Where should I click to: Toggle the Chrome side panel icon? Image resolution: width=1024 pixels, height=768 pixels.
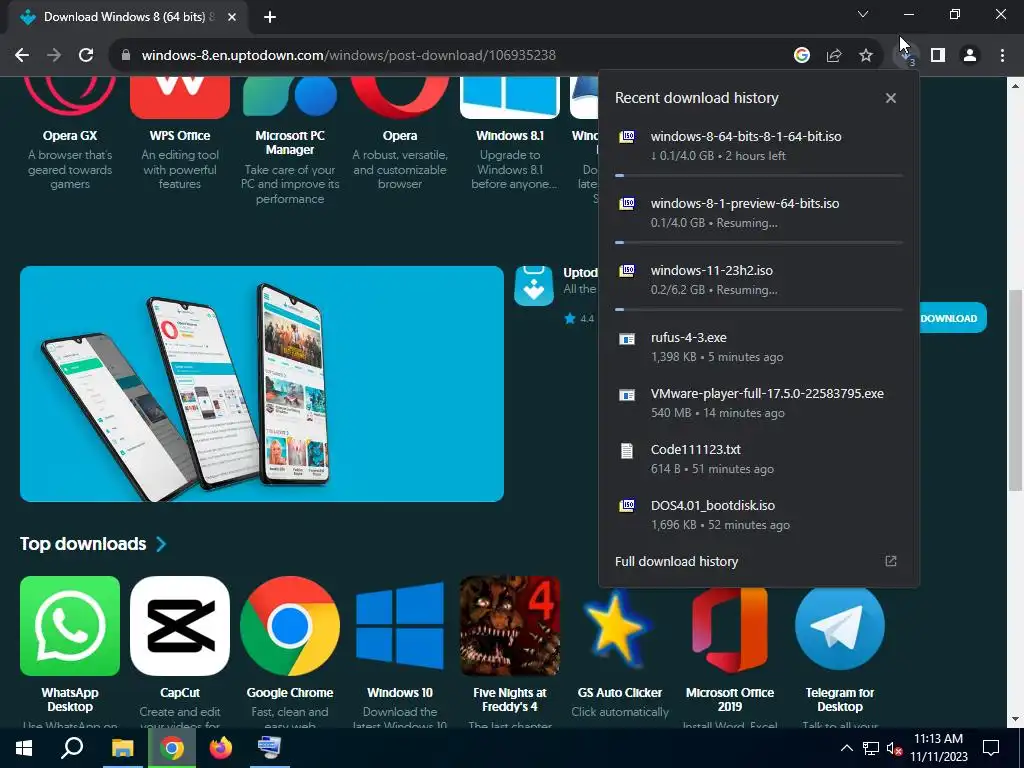(x=938, y=56)
